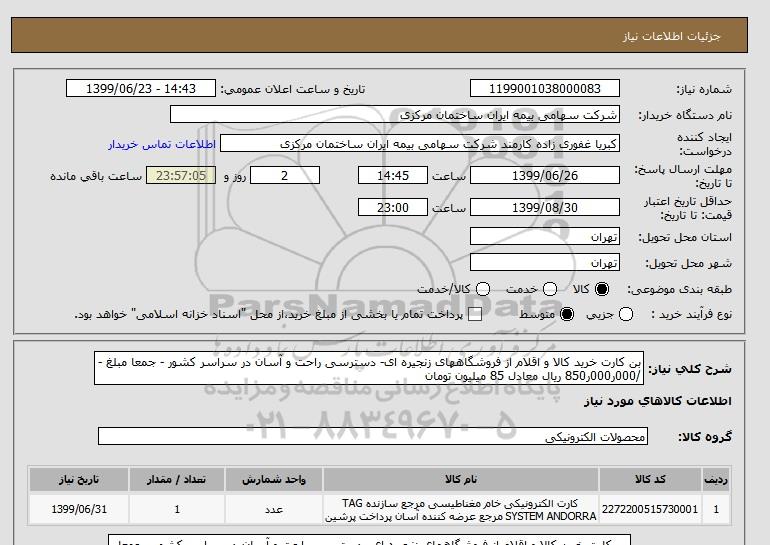Toggle the Islamic treasury bonds payment checkbox

(x=475, y=315)
